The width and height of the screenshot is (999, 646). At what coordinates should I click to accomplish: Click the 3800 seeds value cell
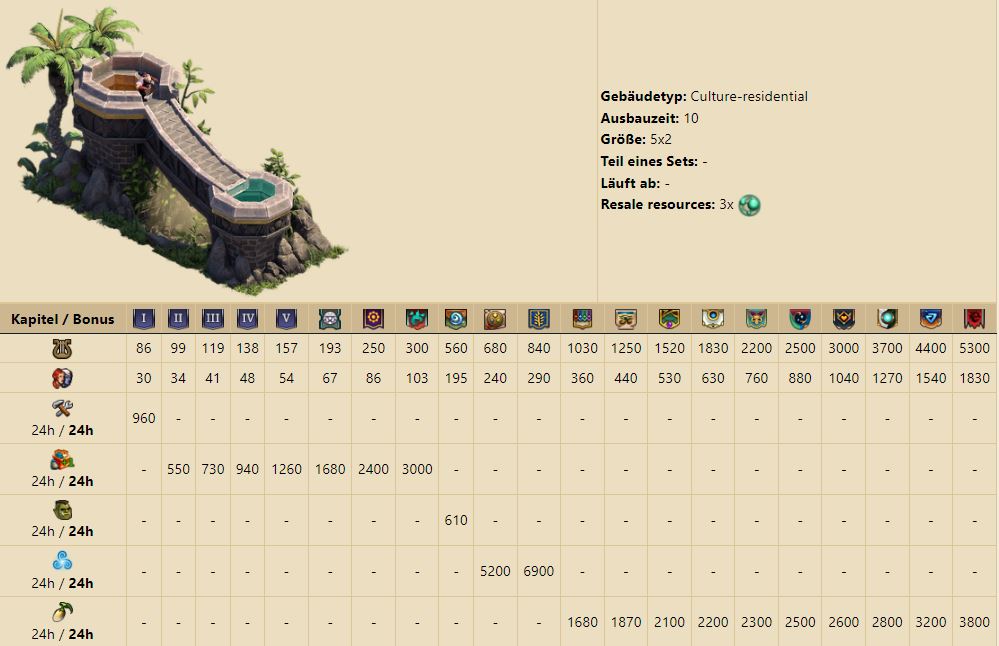(974, 622)
